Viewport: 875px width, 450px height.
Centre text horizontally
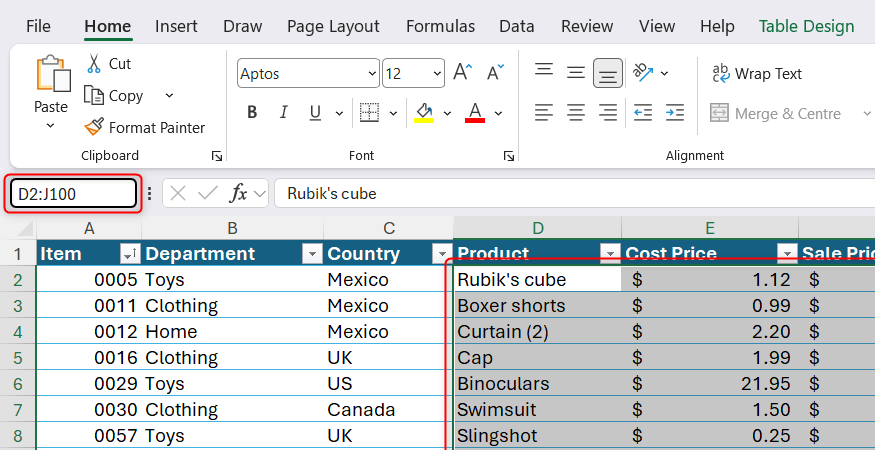pos(575,113)
